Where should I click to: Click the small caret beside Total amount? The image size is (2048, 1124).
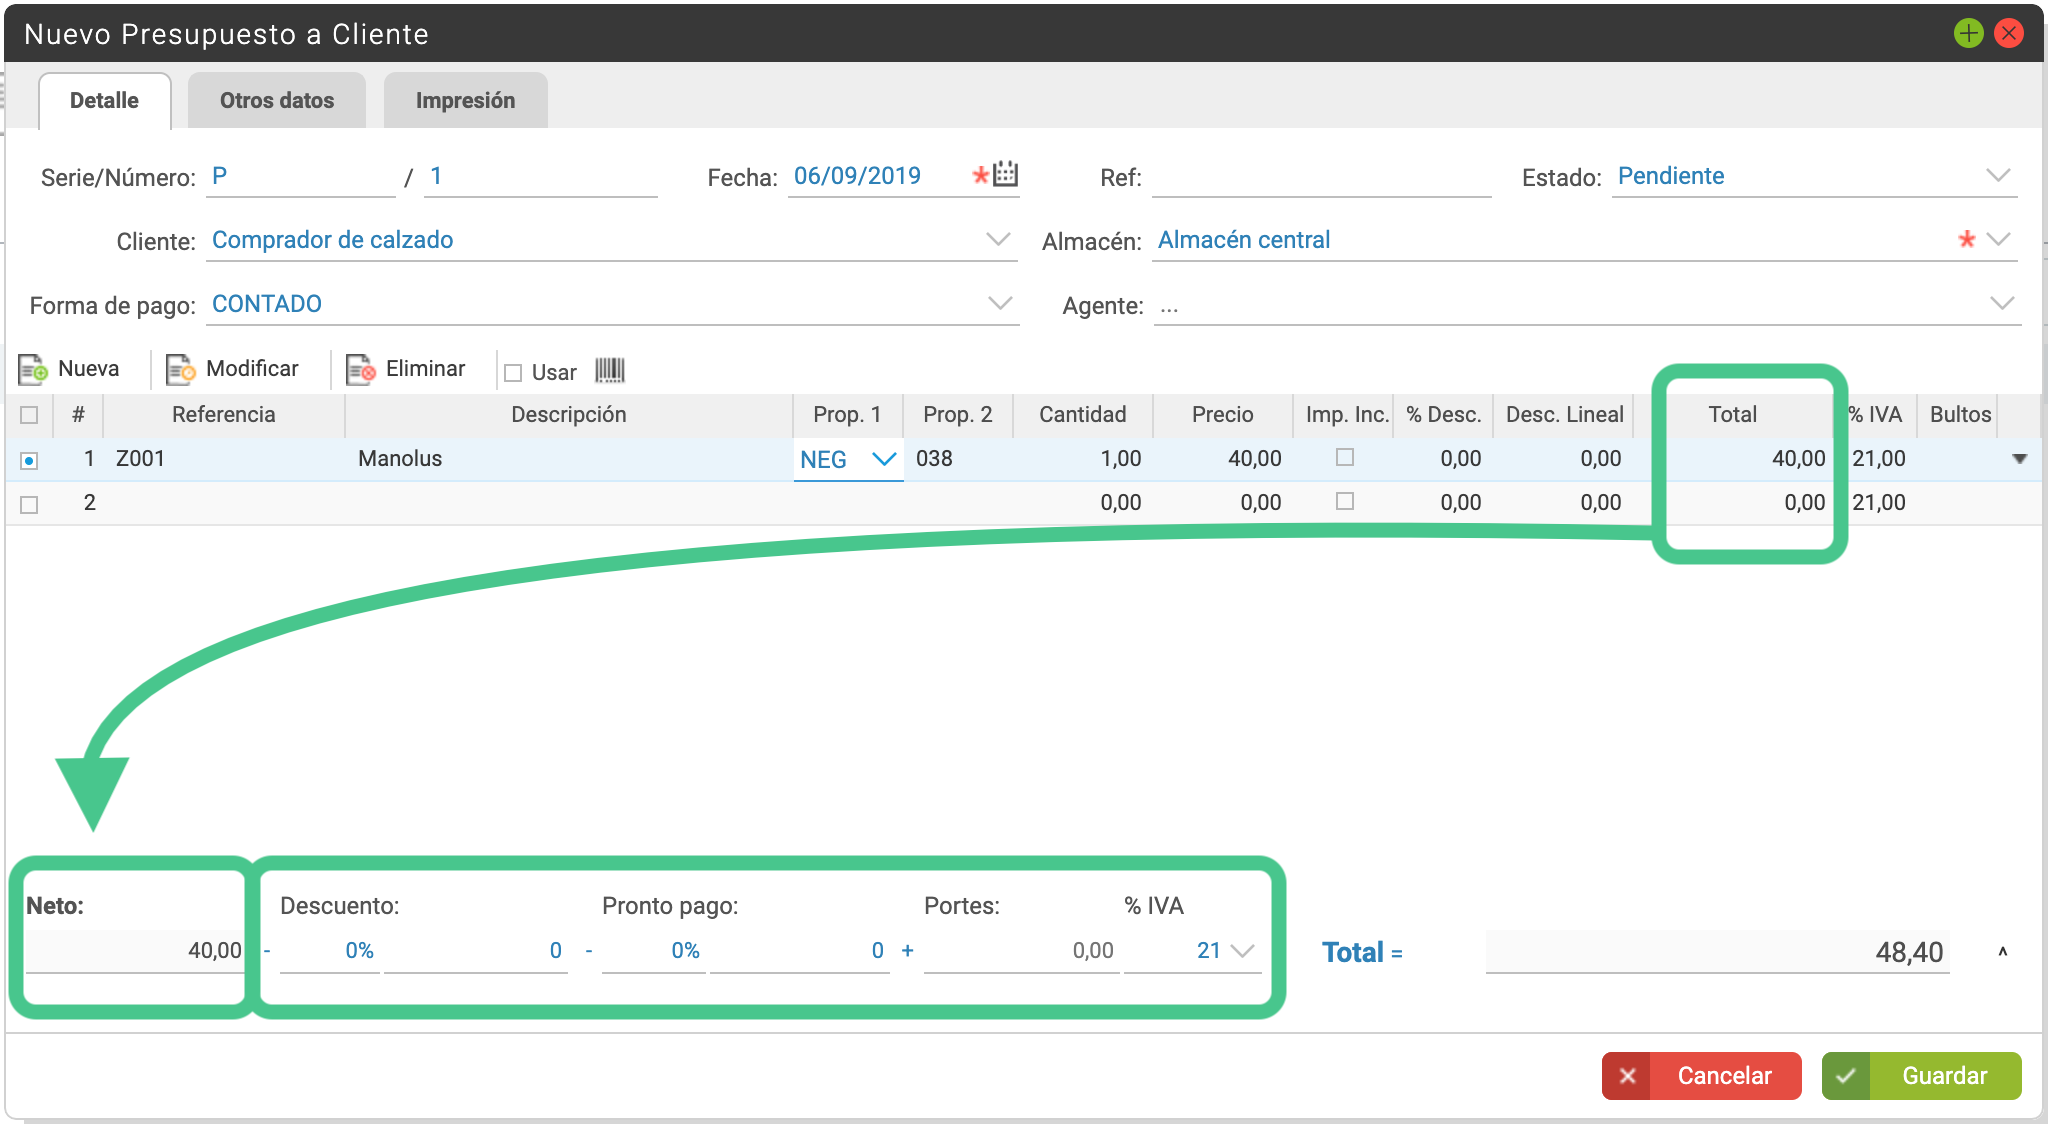click(x=2003, y=952)
